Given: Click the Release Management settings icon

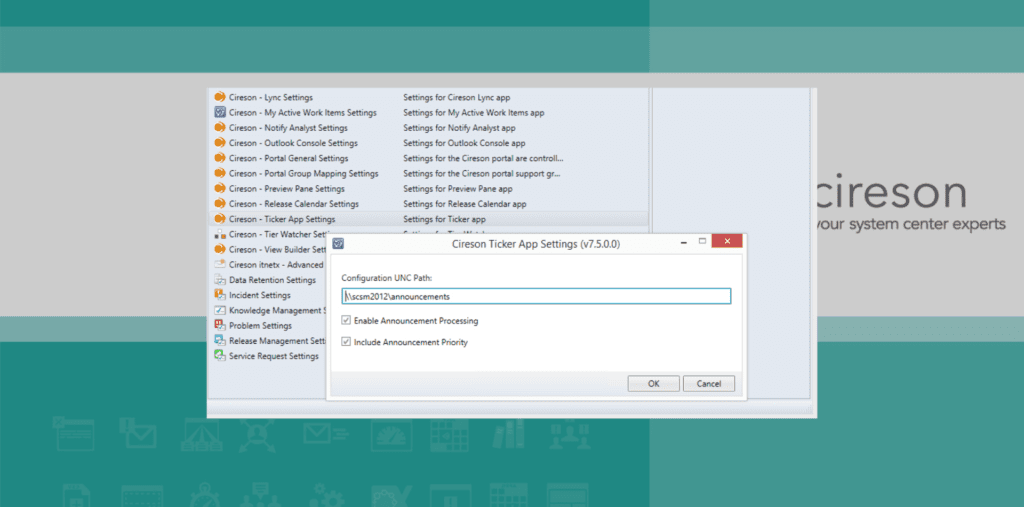Looking at the screenshot, I should [x=219, y=340].
